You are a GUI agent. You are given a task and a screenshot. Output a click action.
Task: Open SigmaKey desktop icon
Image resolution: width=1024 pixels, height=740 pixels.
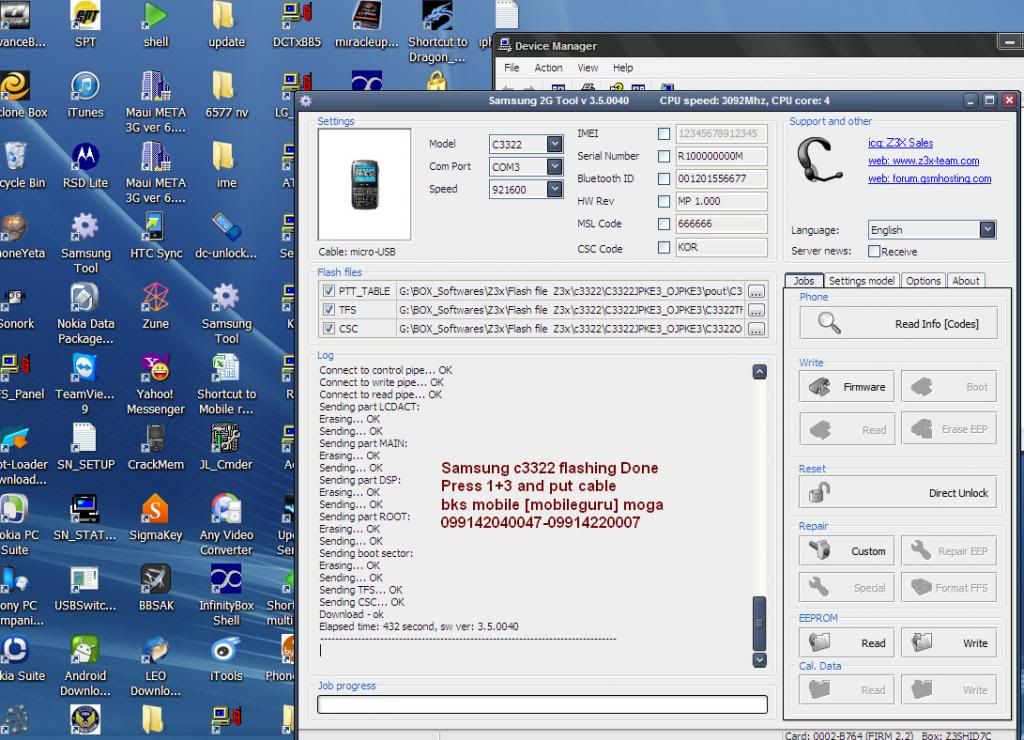pos(155,518)
